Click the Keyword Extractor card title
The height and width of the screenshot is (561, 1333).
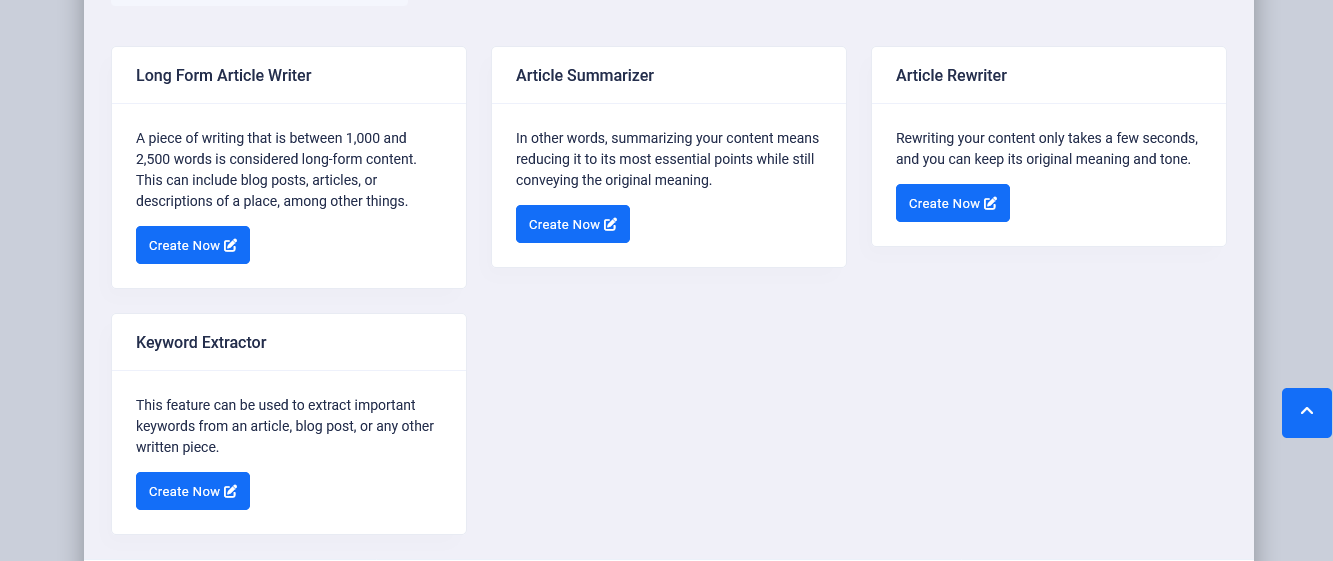pyautogui.click(x=201, y=342)
